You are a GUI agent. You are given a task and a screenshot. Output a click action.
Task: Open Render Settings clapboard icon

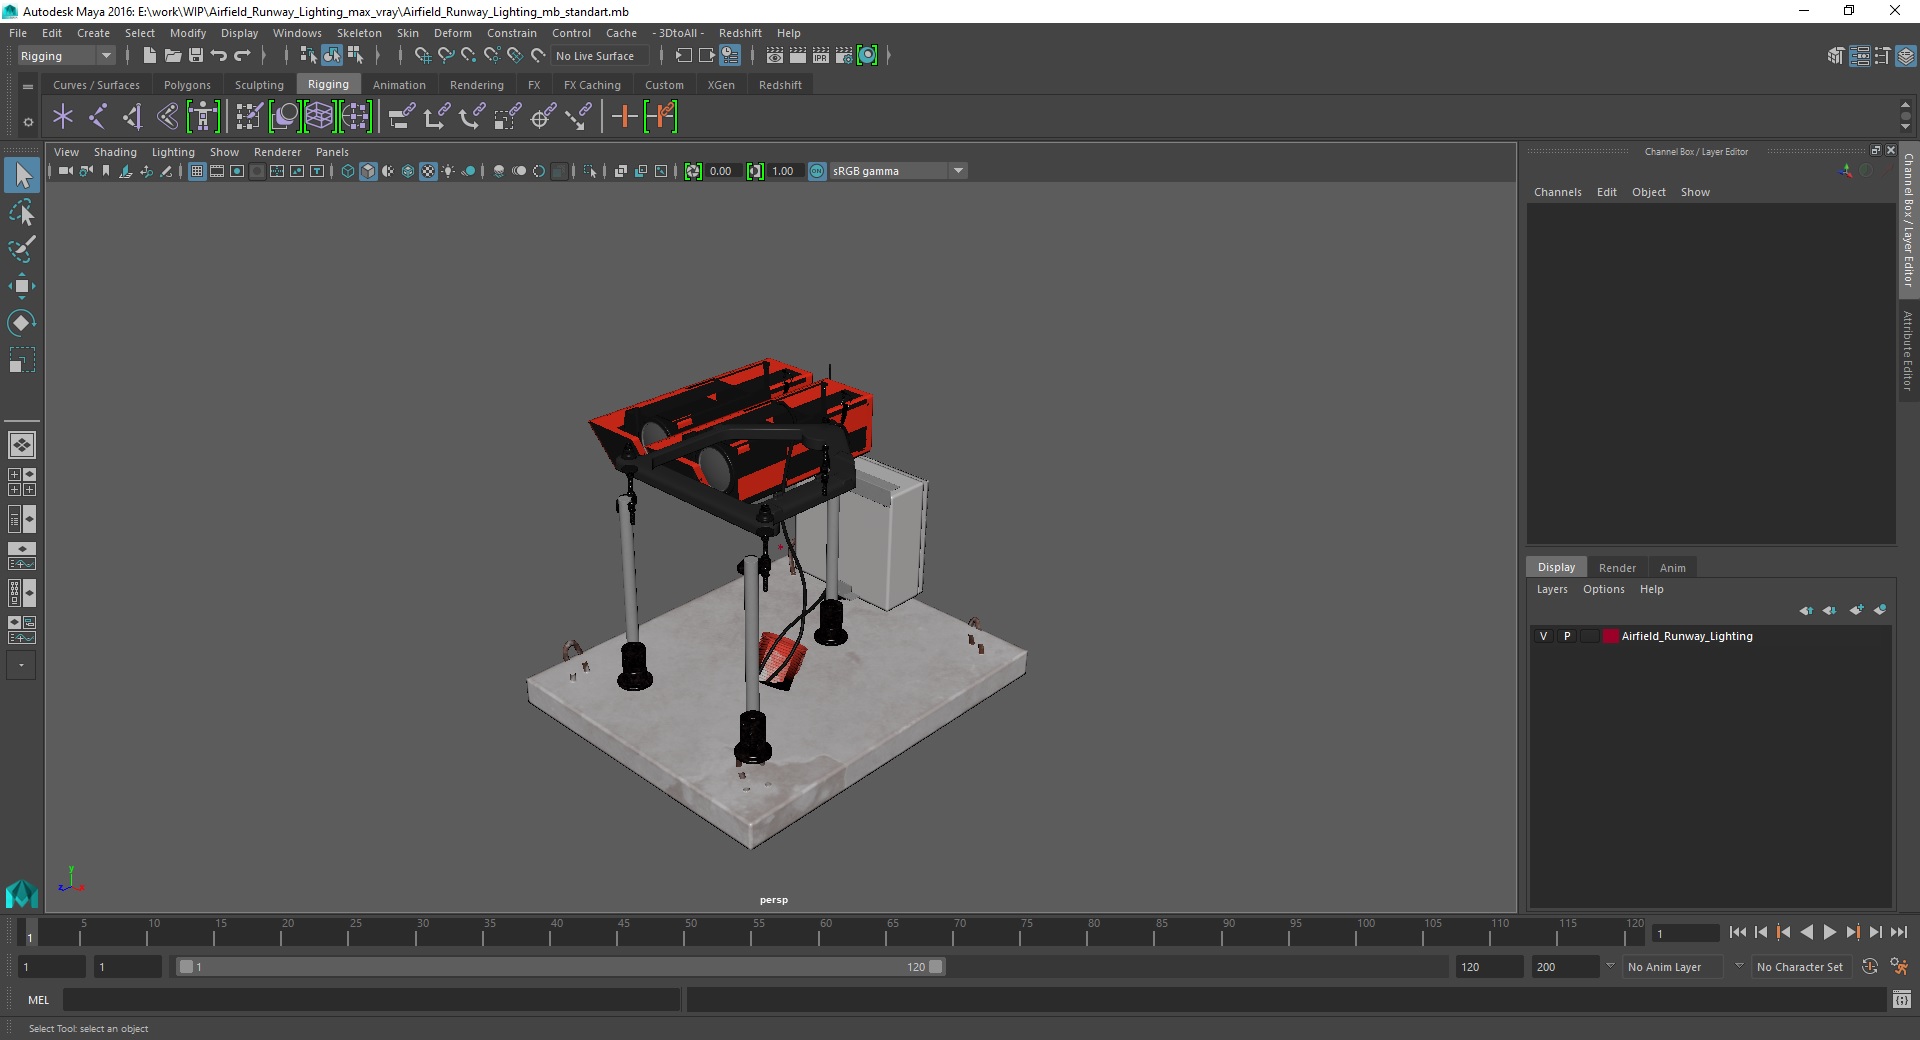[x=844, y=56]
